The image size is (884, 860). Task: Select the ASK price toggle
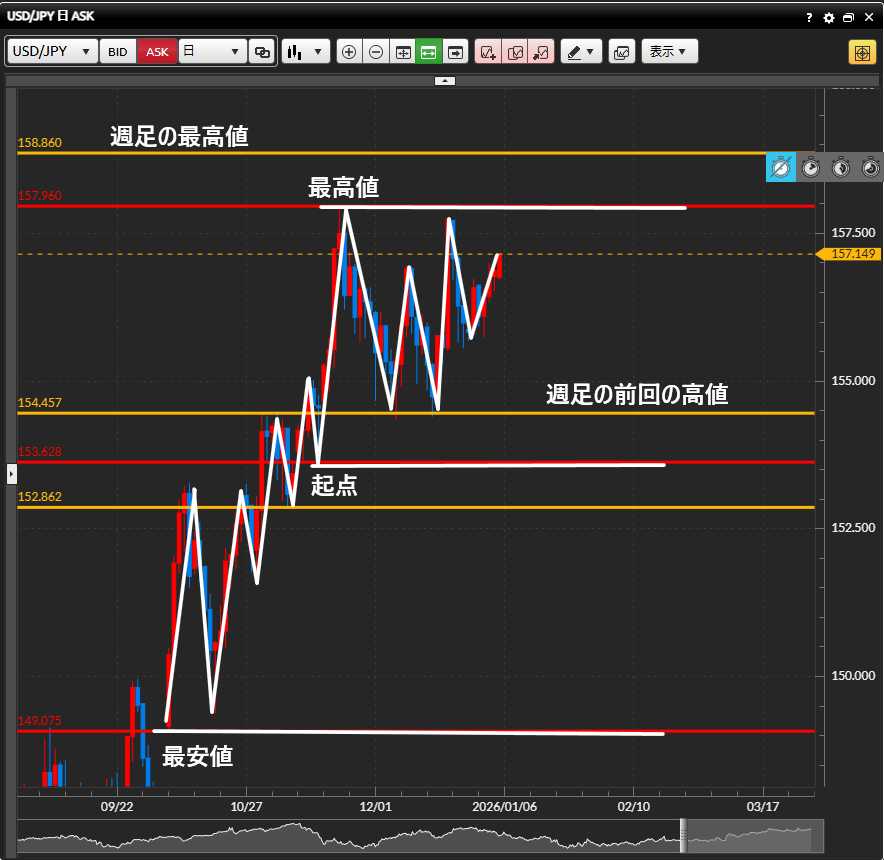click(157, 52)
